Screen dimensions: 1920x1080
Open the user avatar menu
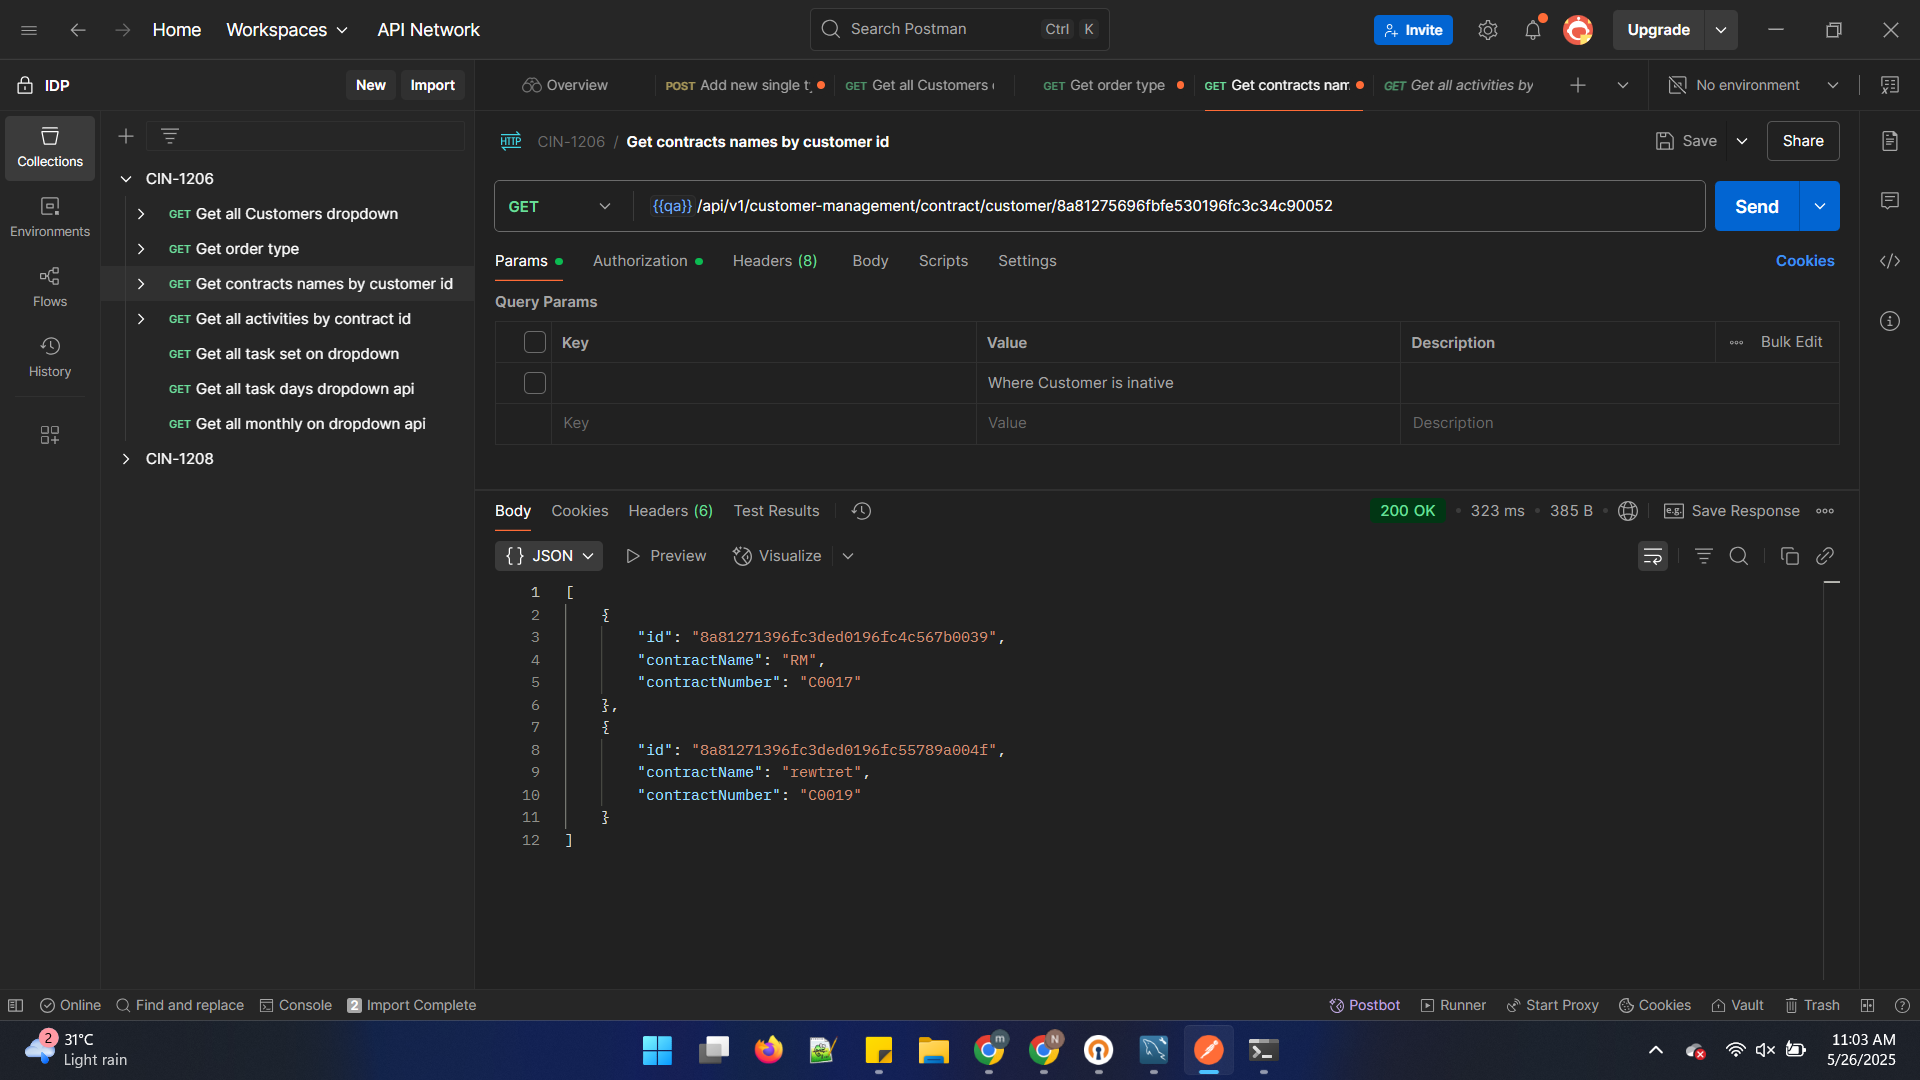[x=1578, y=30]
